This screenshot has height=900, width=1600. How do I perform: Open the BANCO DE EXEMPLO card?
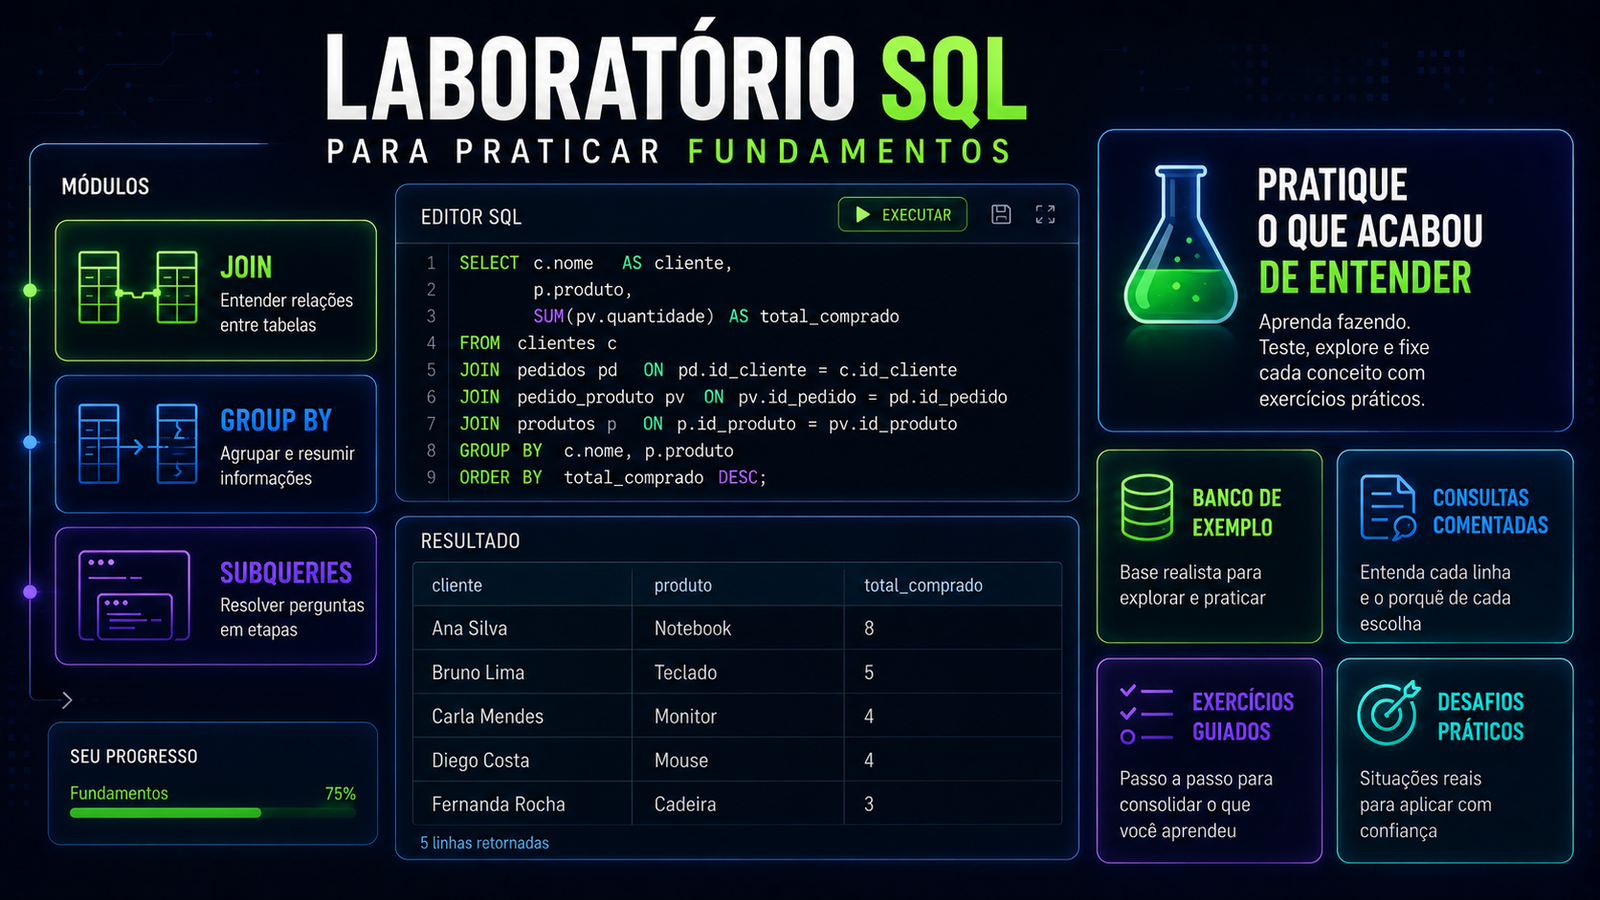1209,546
